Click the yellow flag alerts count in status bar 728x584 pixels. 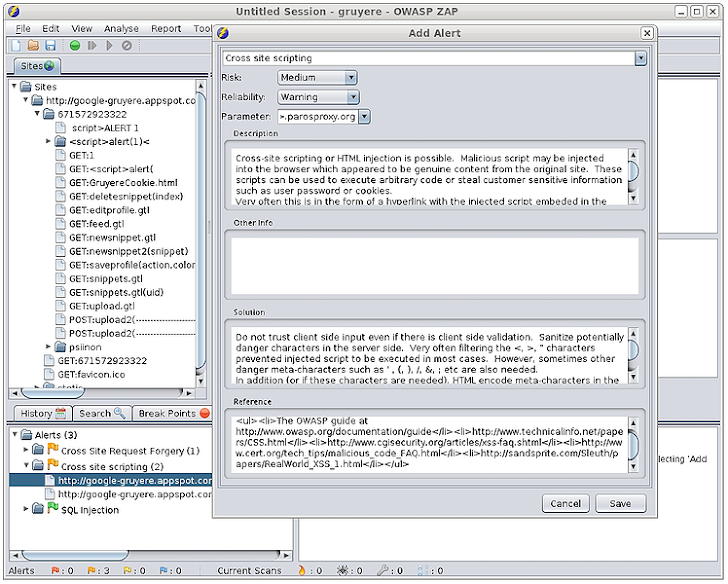coord(134,571)
